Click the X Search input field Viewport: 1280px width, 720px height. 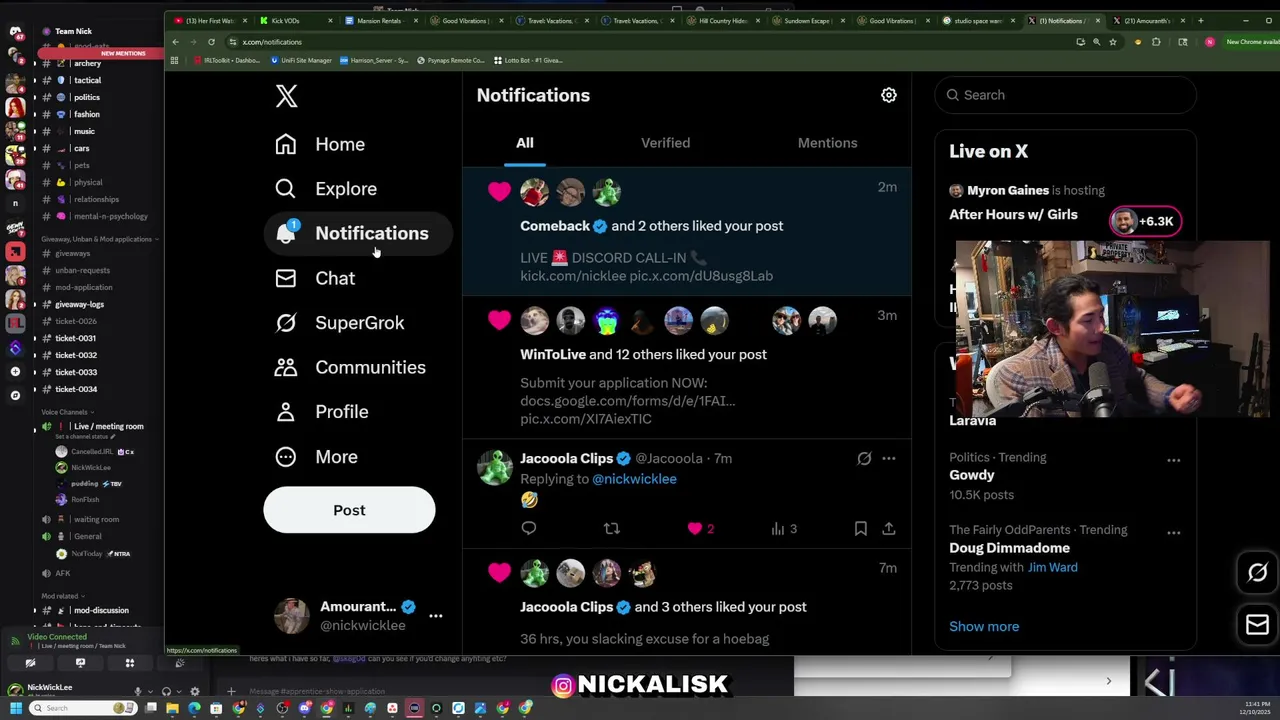coord(1065,95)
